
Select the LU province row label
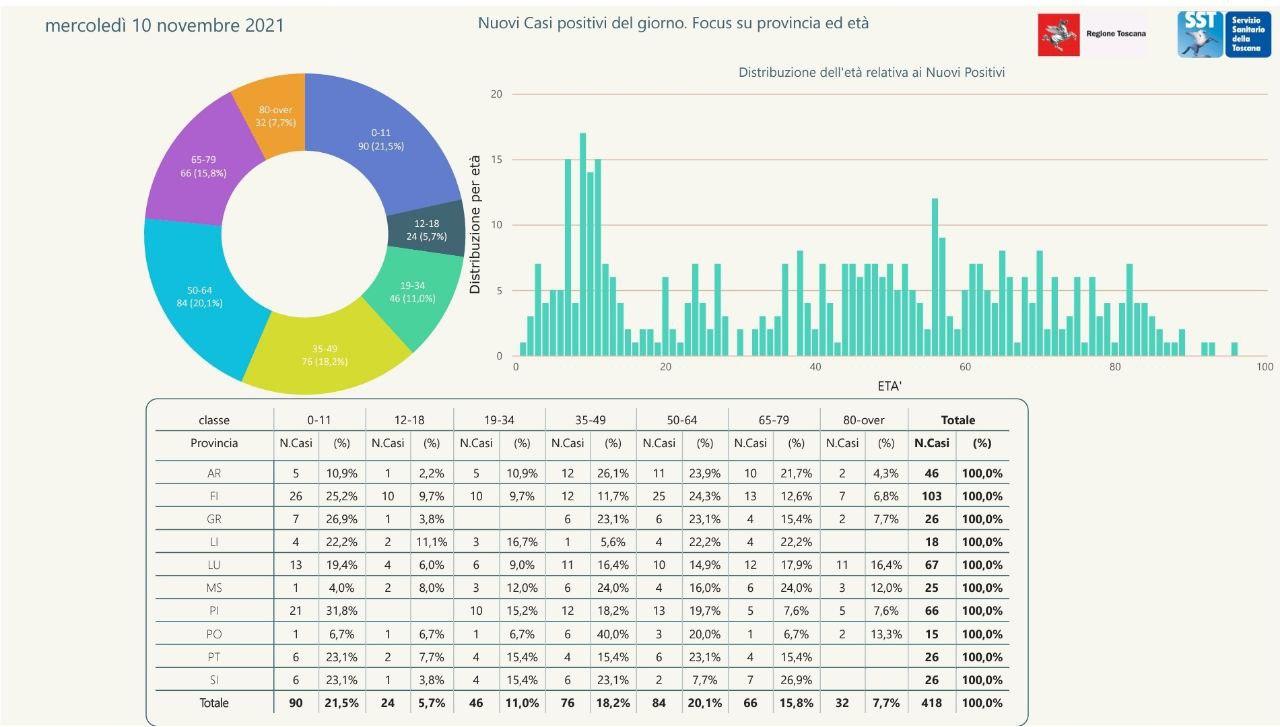214,565
